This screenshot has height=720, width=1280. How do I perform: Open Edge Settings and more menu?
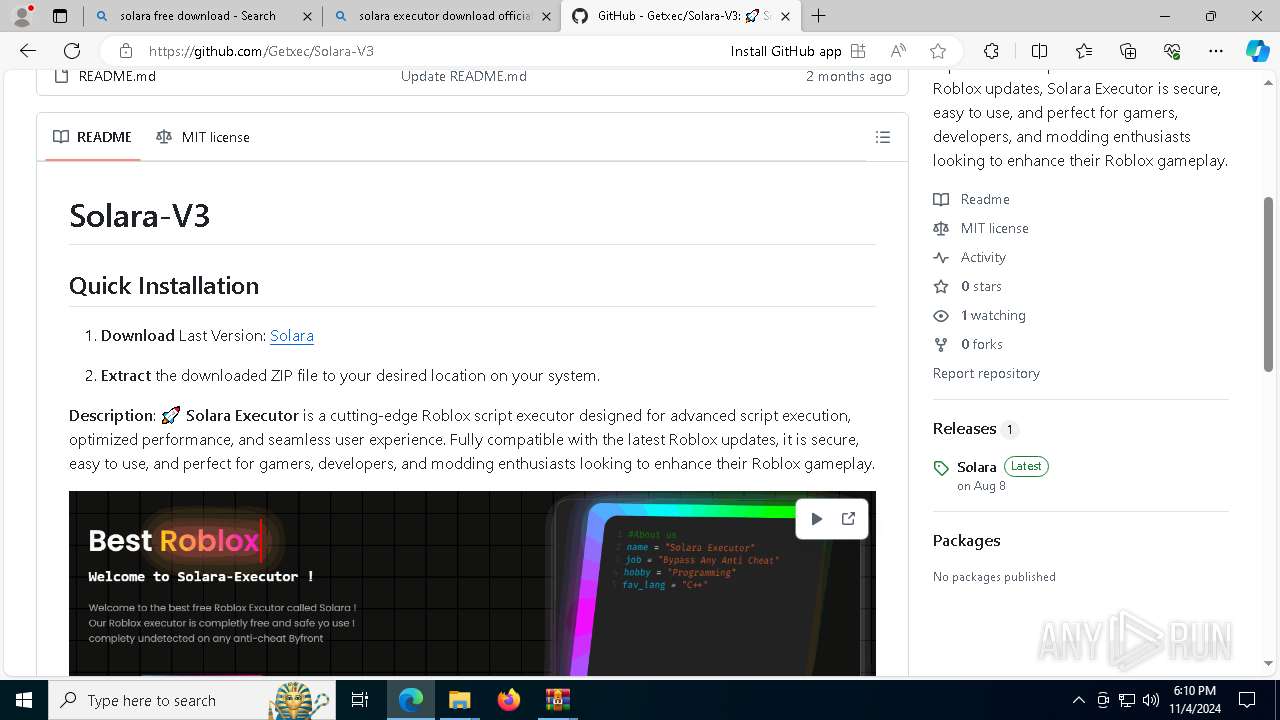tap(1216, 51)
